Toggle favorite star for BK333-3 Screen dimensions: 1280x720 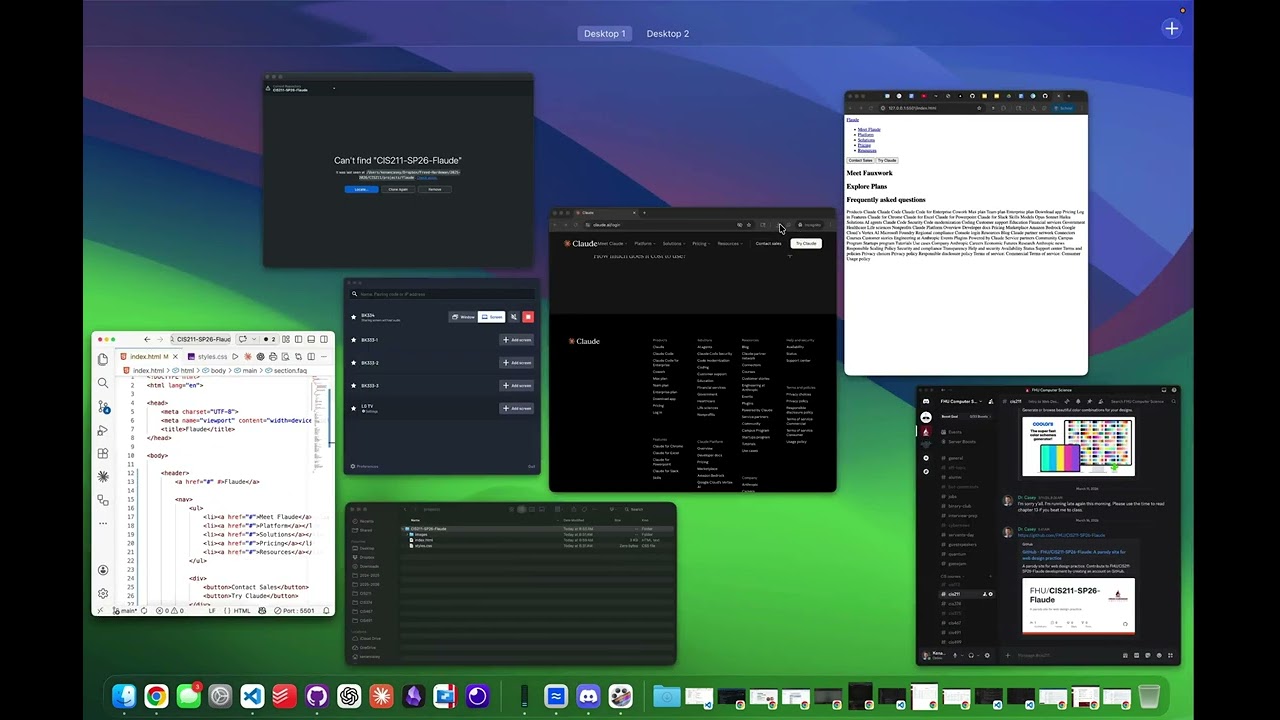pyautogui.click(x=354, y=386)
